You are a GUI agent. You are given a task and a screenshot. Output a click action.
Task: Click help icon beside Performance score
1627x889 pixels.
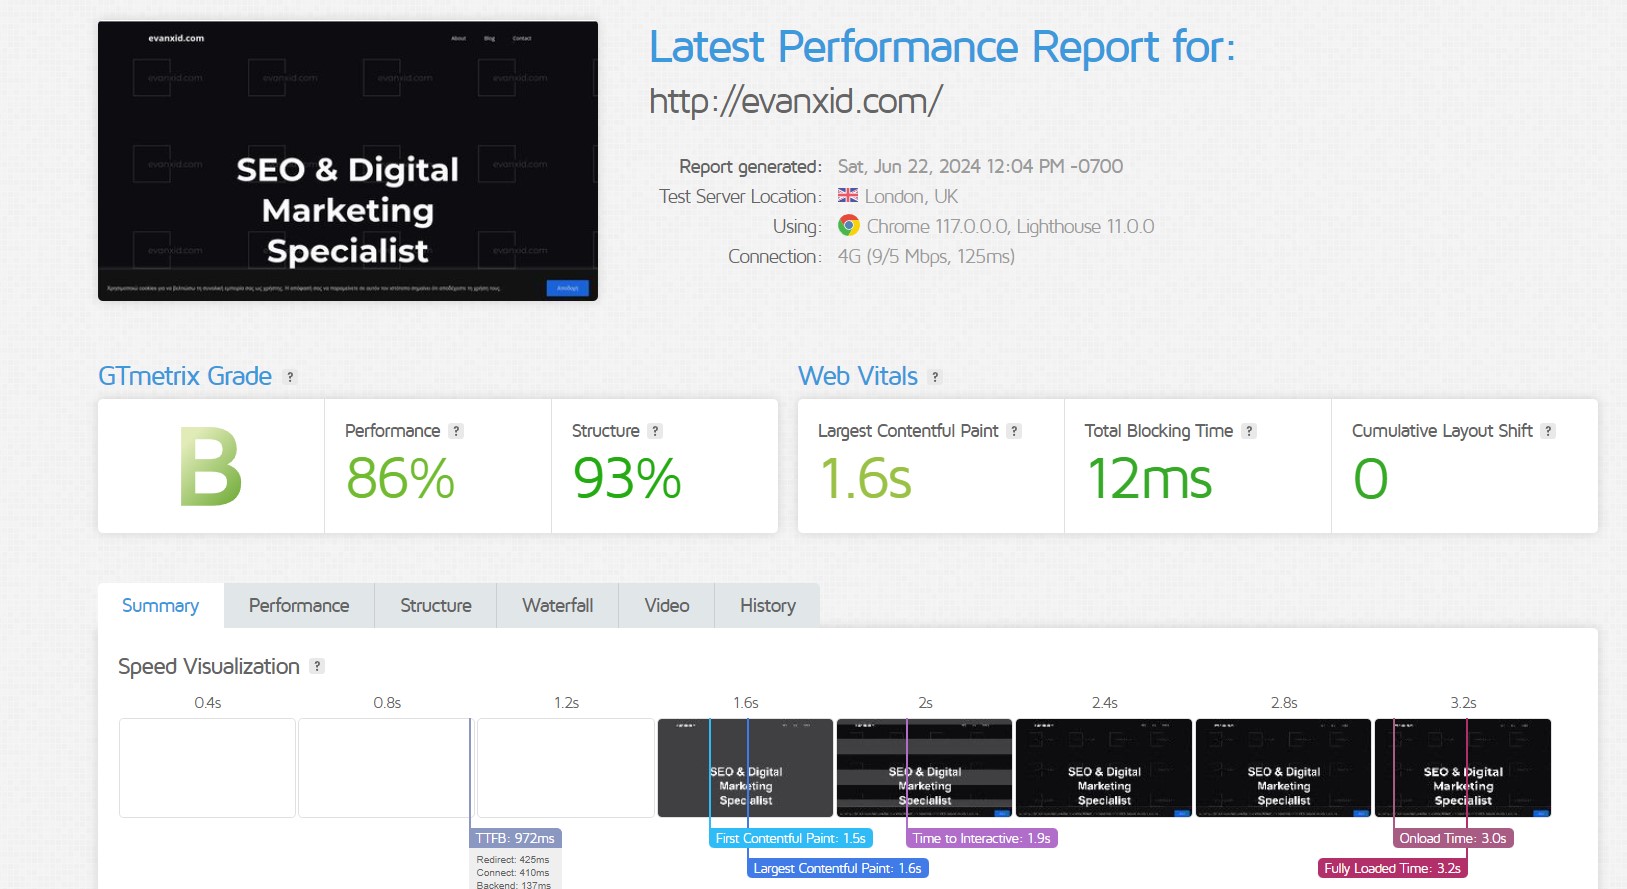456,431
